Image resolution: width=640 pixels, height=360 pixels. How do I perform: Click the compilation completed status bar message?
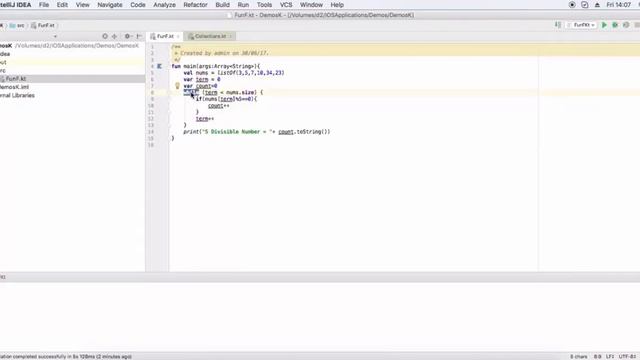click(66, 356)
